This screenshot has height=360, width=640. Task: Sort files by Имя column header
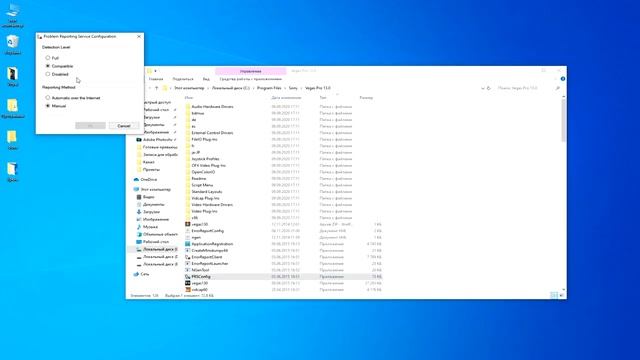189,98
